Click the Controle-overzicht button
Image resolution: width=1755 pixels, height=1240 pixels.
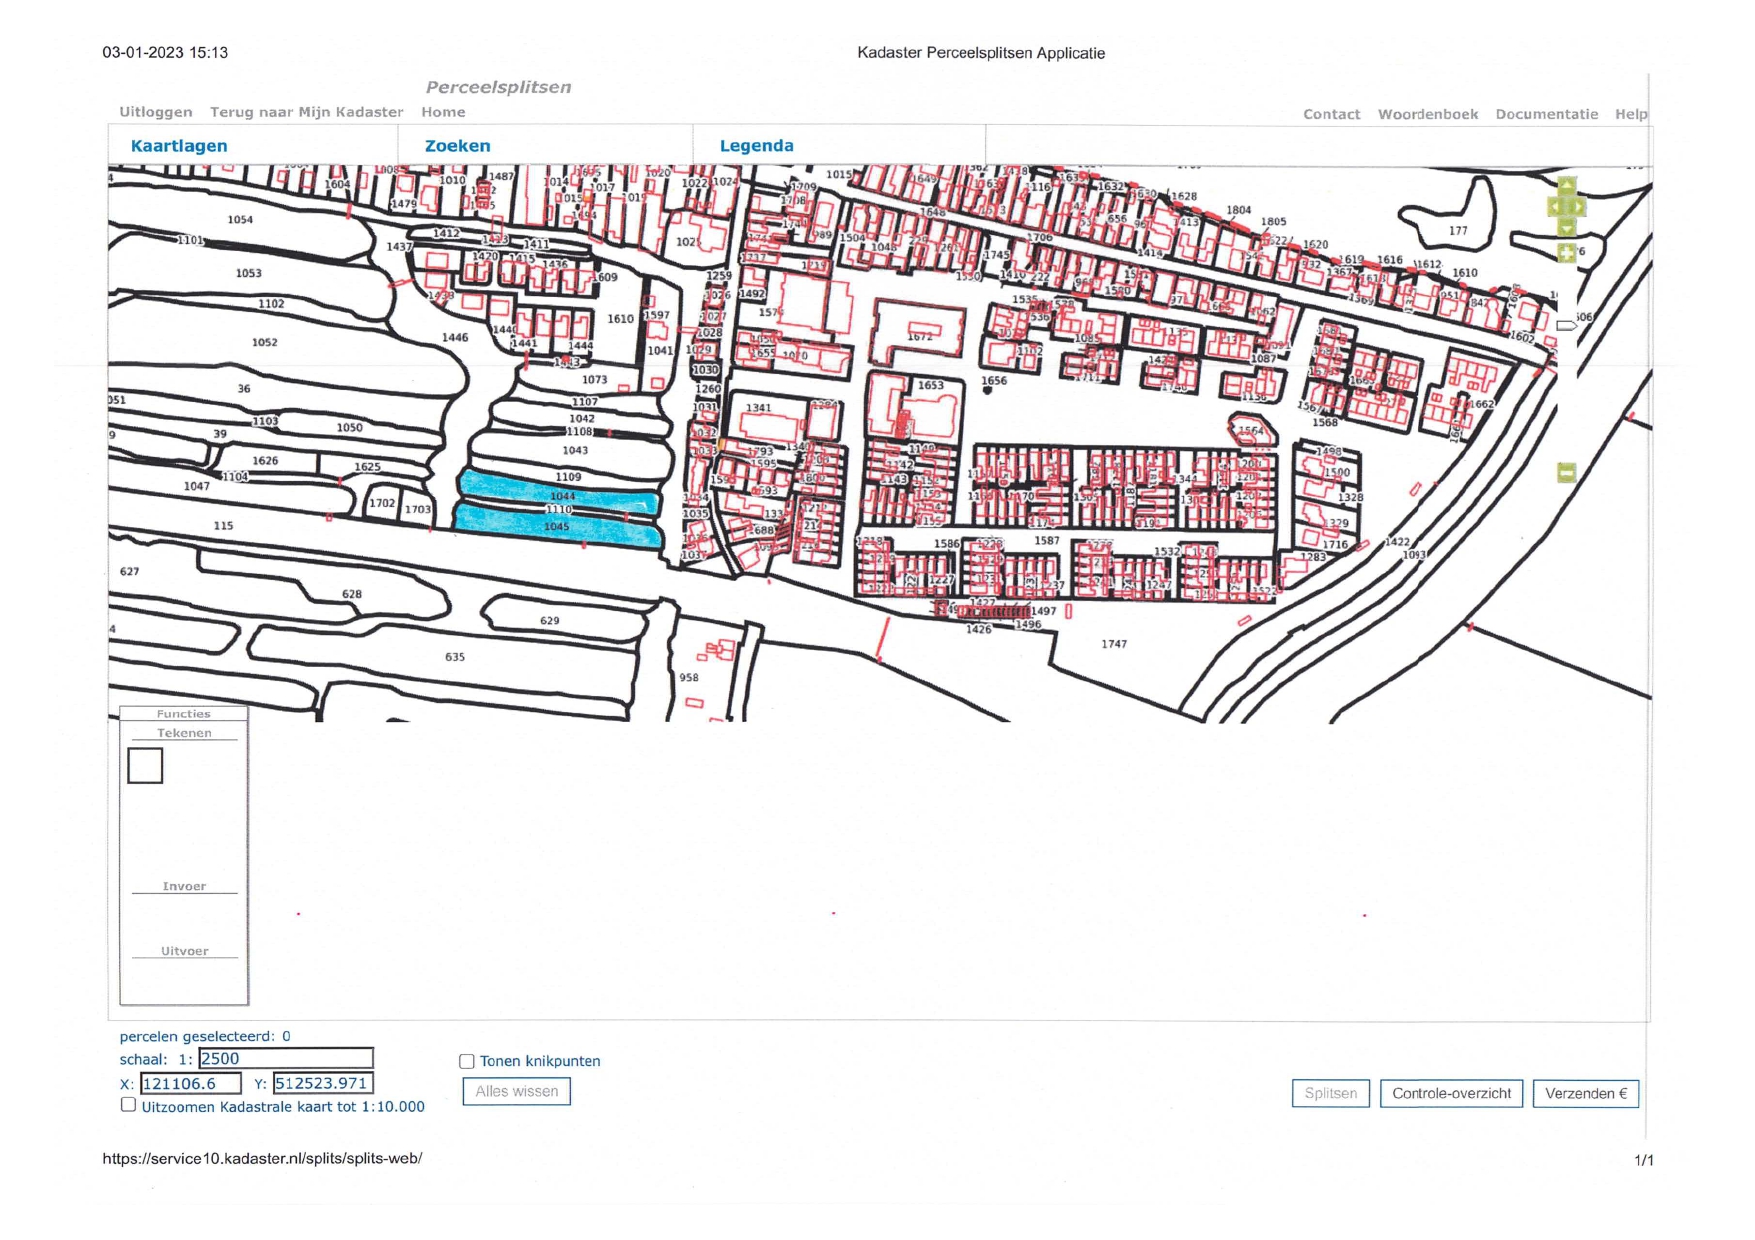pos(1450,1093)
